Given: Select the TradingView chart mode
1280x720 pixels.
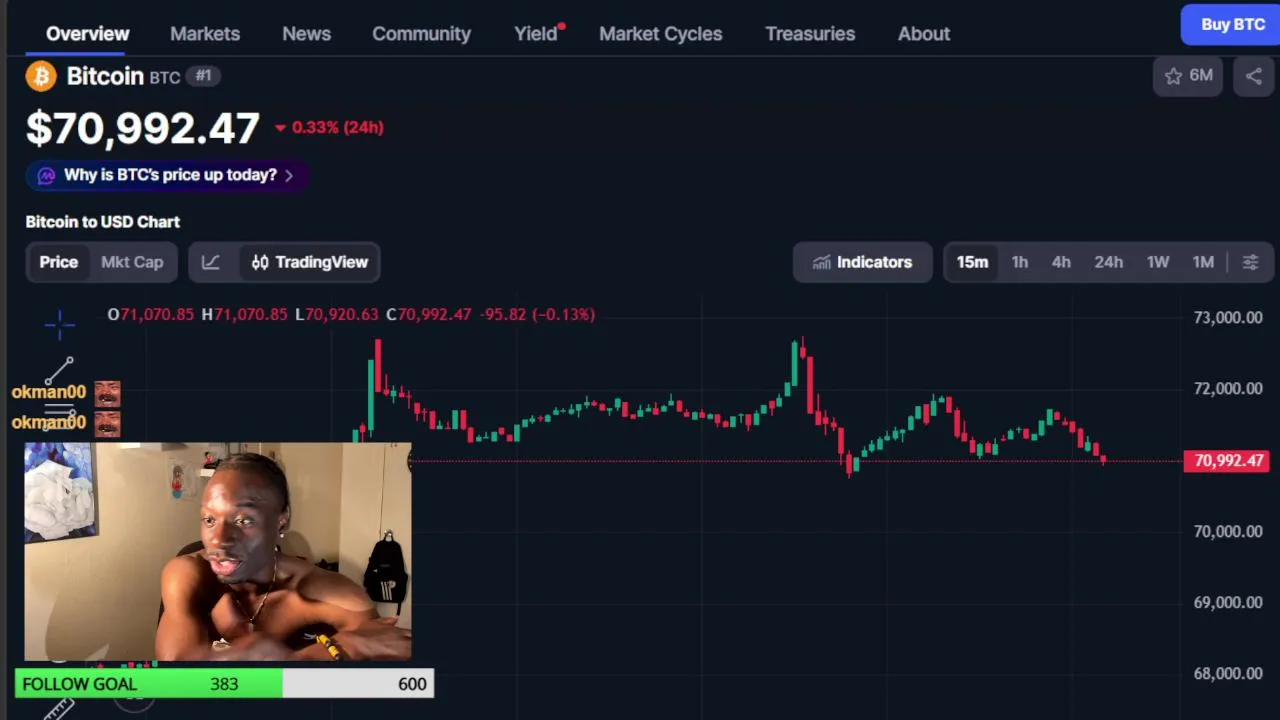Looking at the screenshot, I should 310,262.
